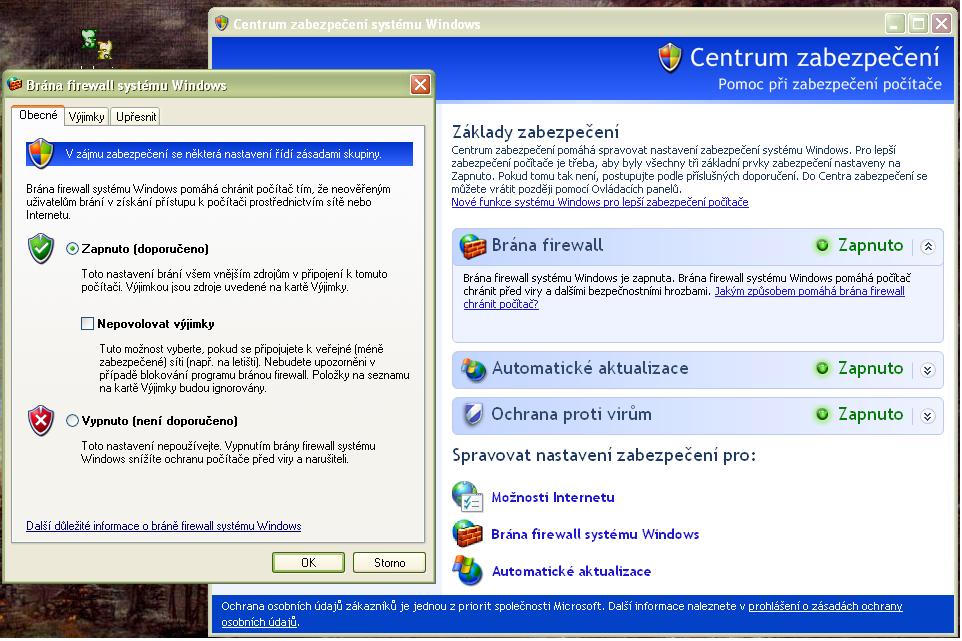
Task: Expand the Automatické aktualizace section chevron
Action: (x=927, y=370)
